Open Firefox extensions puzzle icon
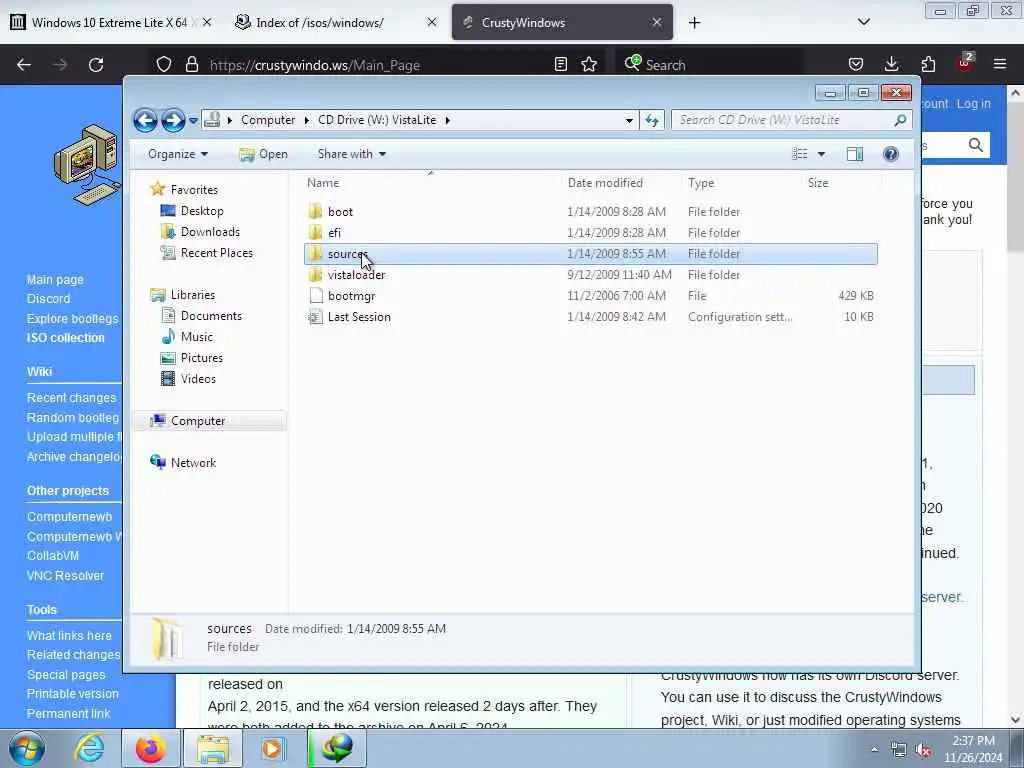The image size is (1024, 768). pos(928,64)
